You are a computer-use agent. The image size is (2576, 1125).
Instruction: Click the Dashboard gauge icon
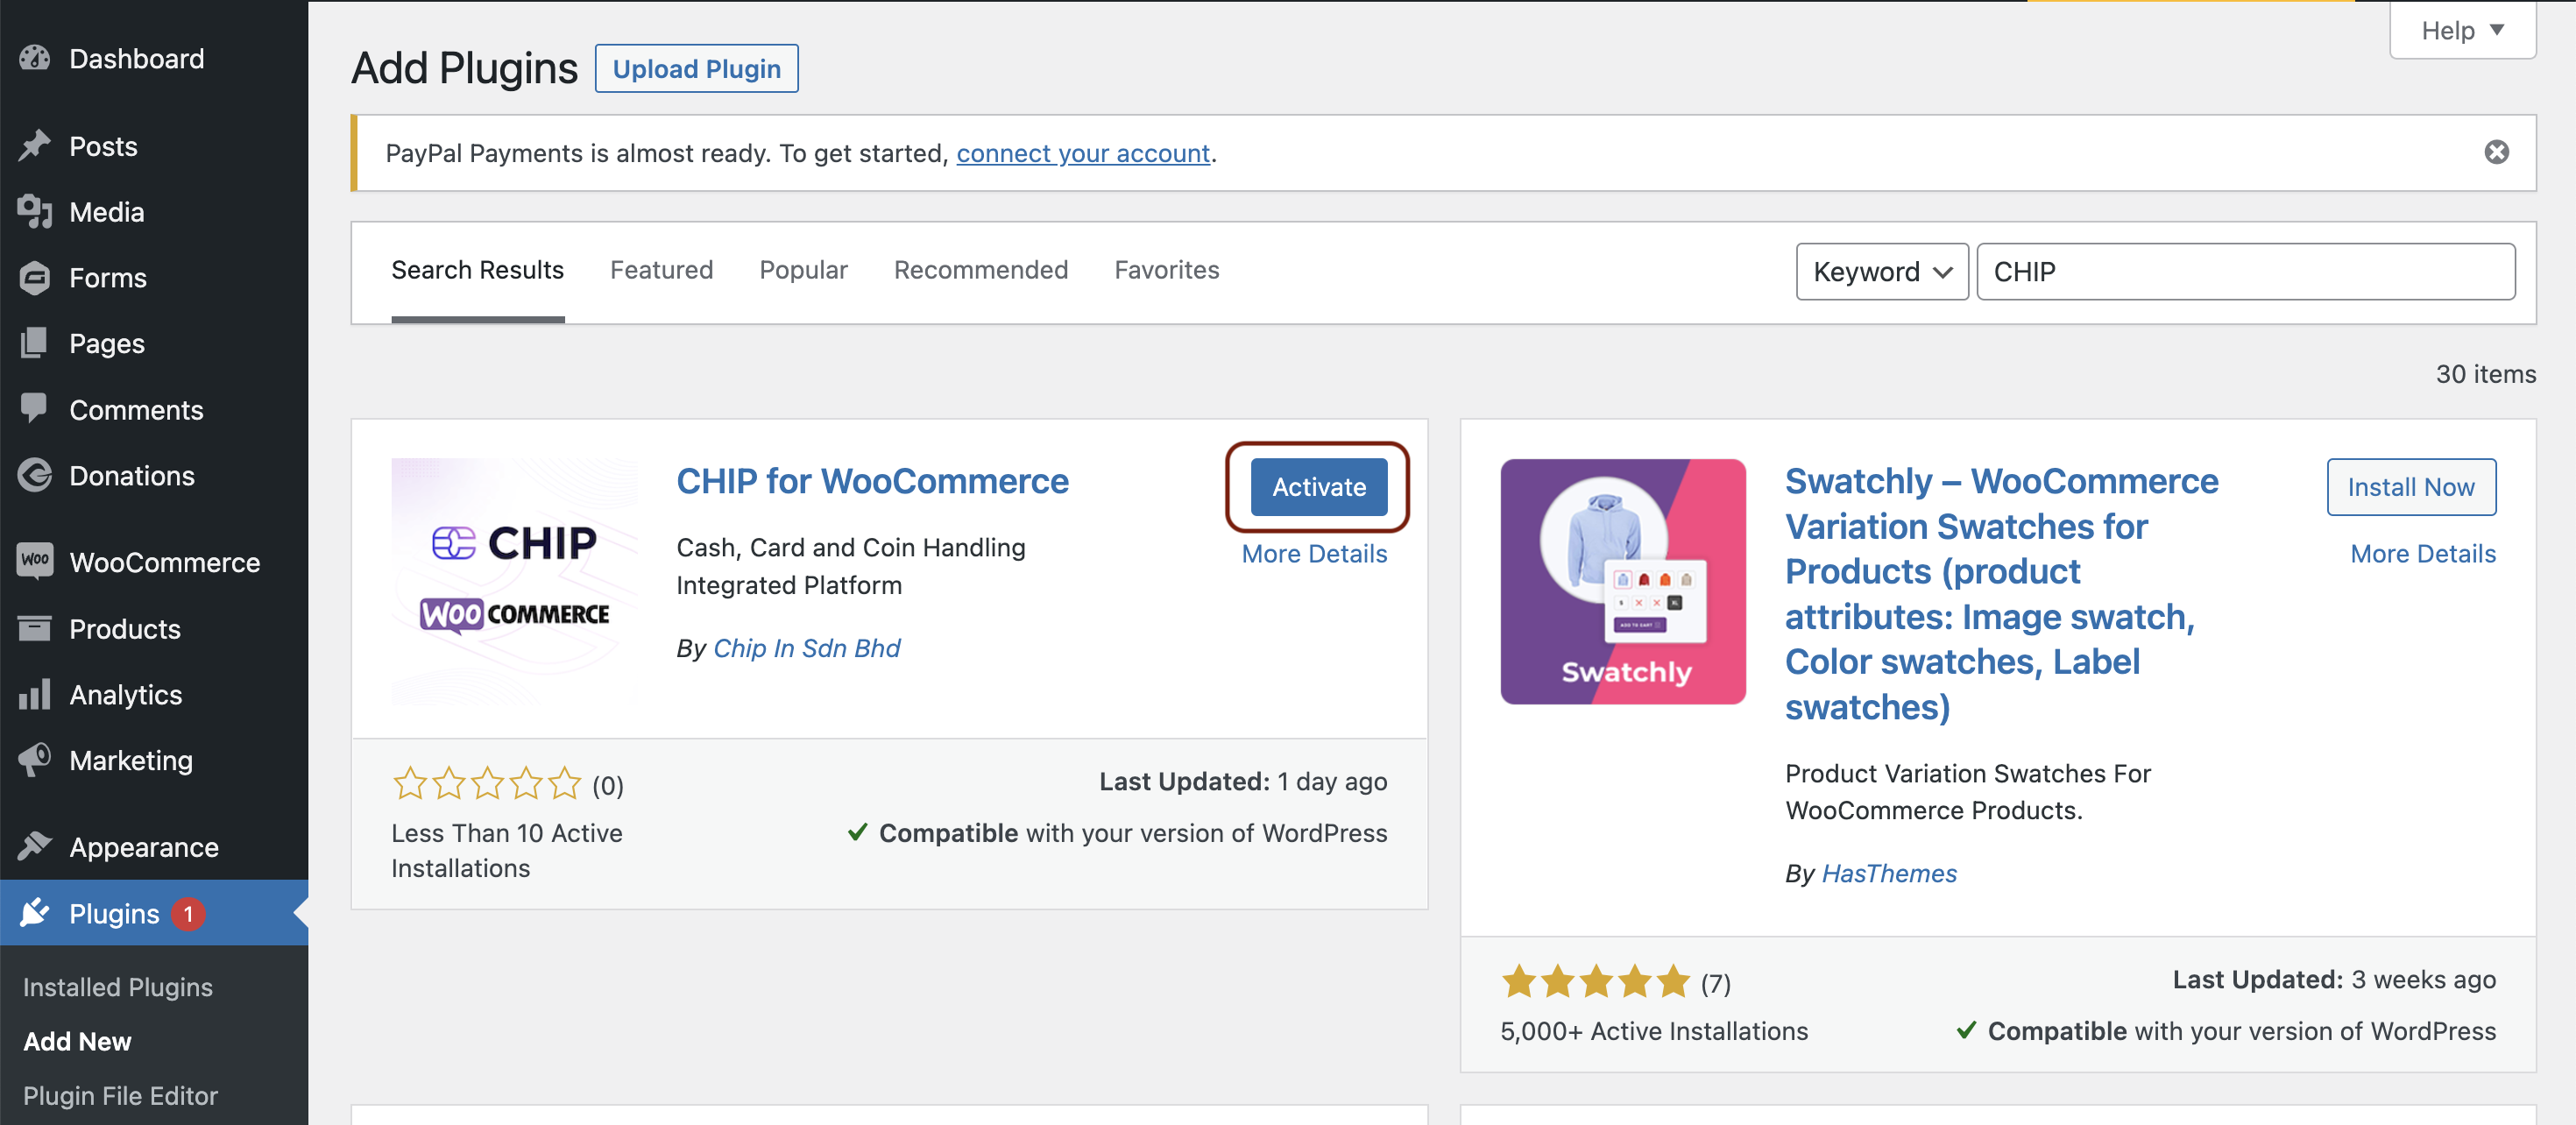point(35,59)
